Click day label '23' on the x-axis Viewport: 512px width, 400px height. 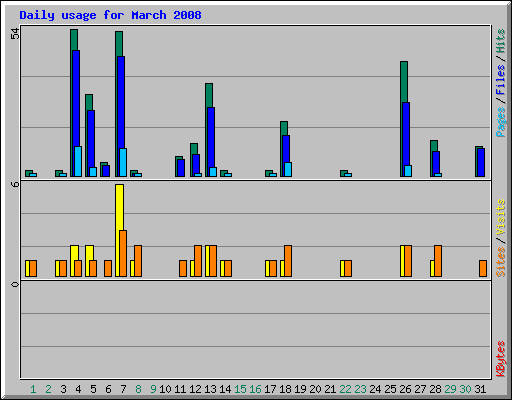click(x=360, y=389)
